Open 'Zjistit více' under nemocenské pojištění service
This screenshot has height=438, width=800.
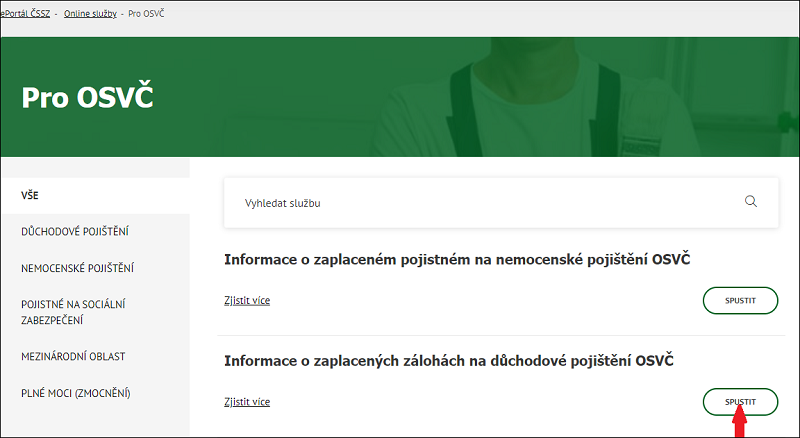pos(247,300)
